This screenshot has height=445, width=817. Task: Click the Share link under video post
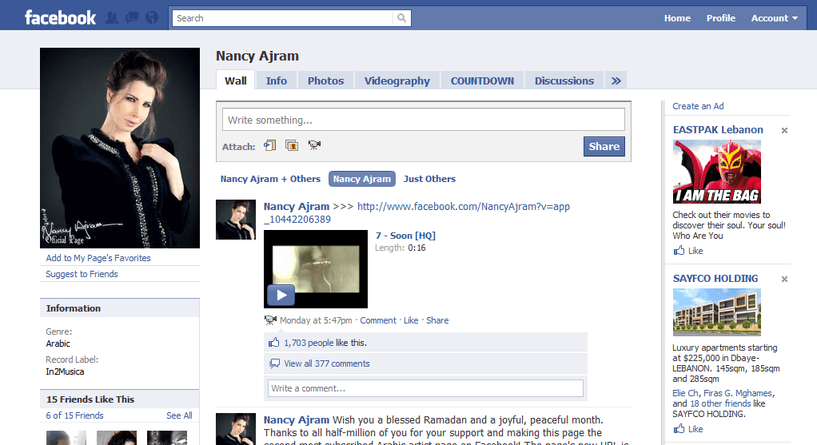(x=437, y=320)
